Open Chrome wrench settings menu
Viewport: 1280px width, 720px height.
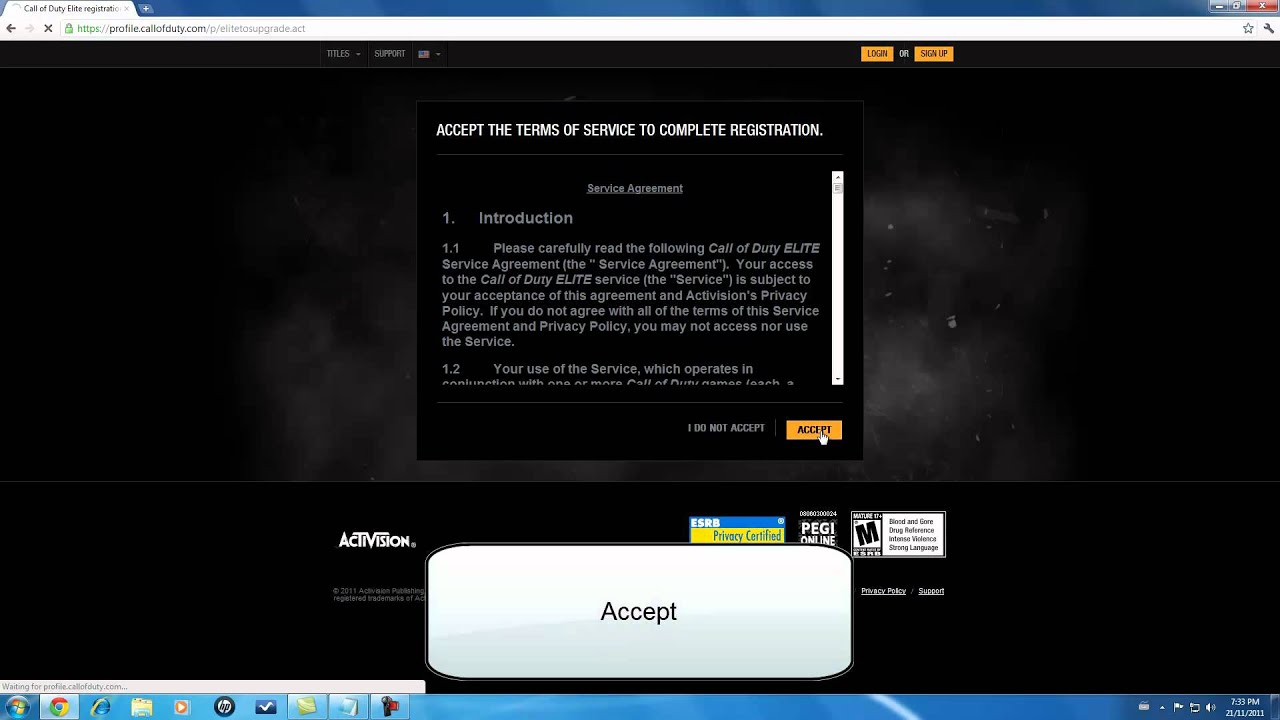[x=1269, y=28]
